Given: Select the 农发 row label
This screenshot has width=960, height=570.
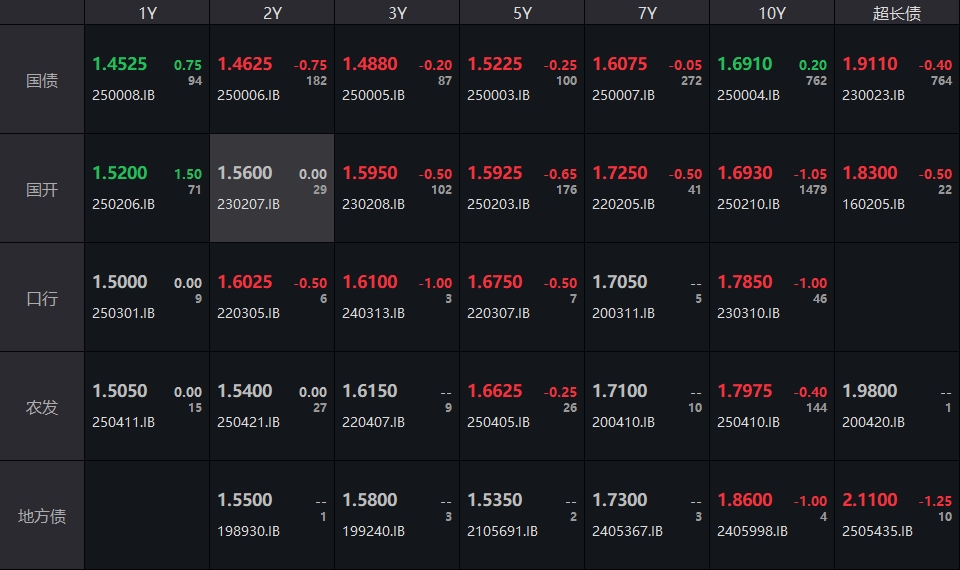Looking at the screenshot, I should (42, 407).
